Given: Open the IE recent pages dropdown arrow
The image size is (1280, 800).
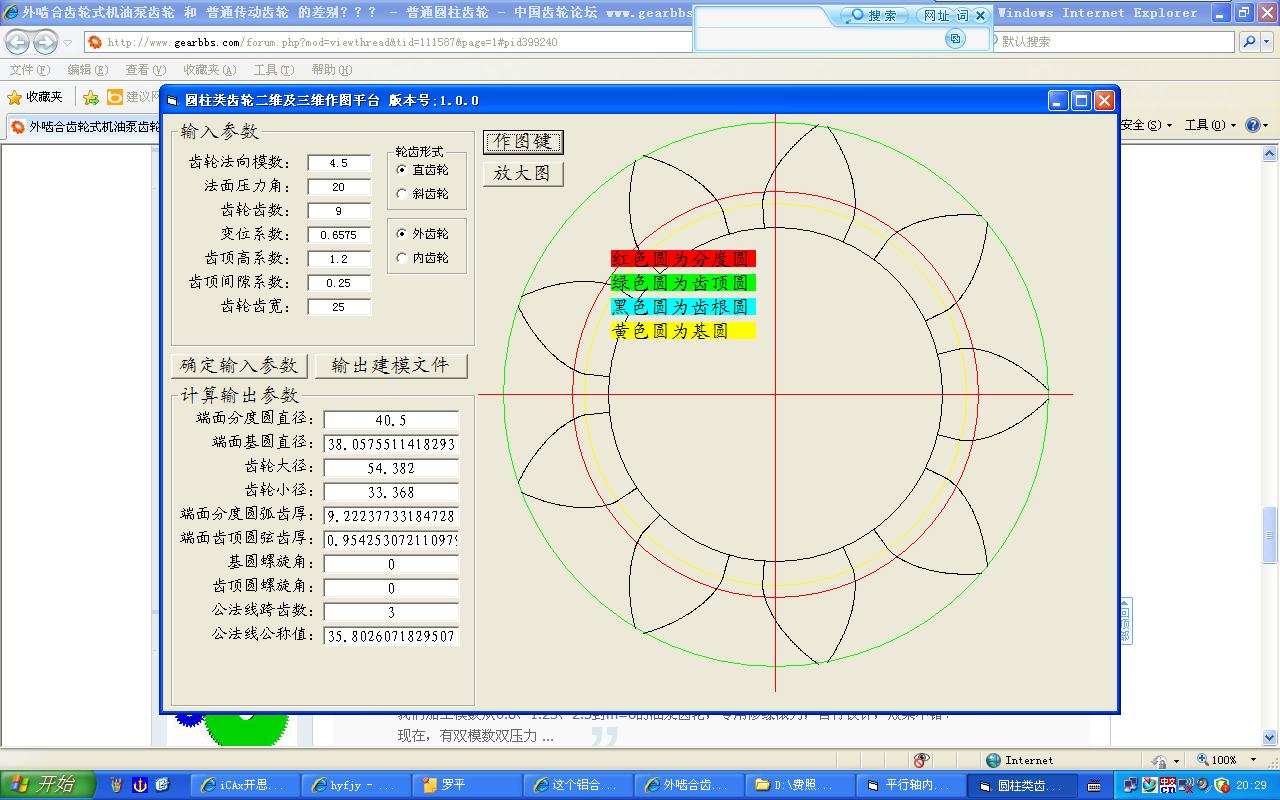Looking at the screenshot, I should pos(68,42).
